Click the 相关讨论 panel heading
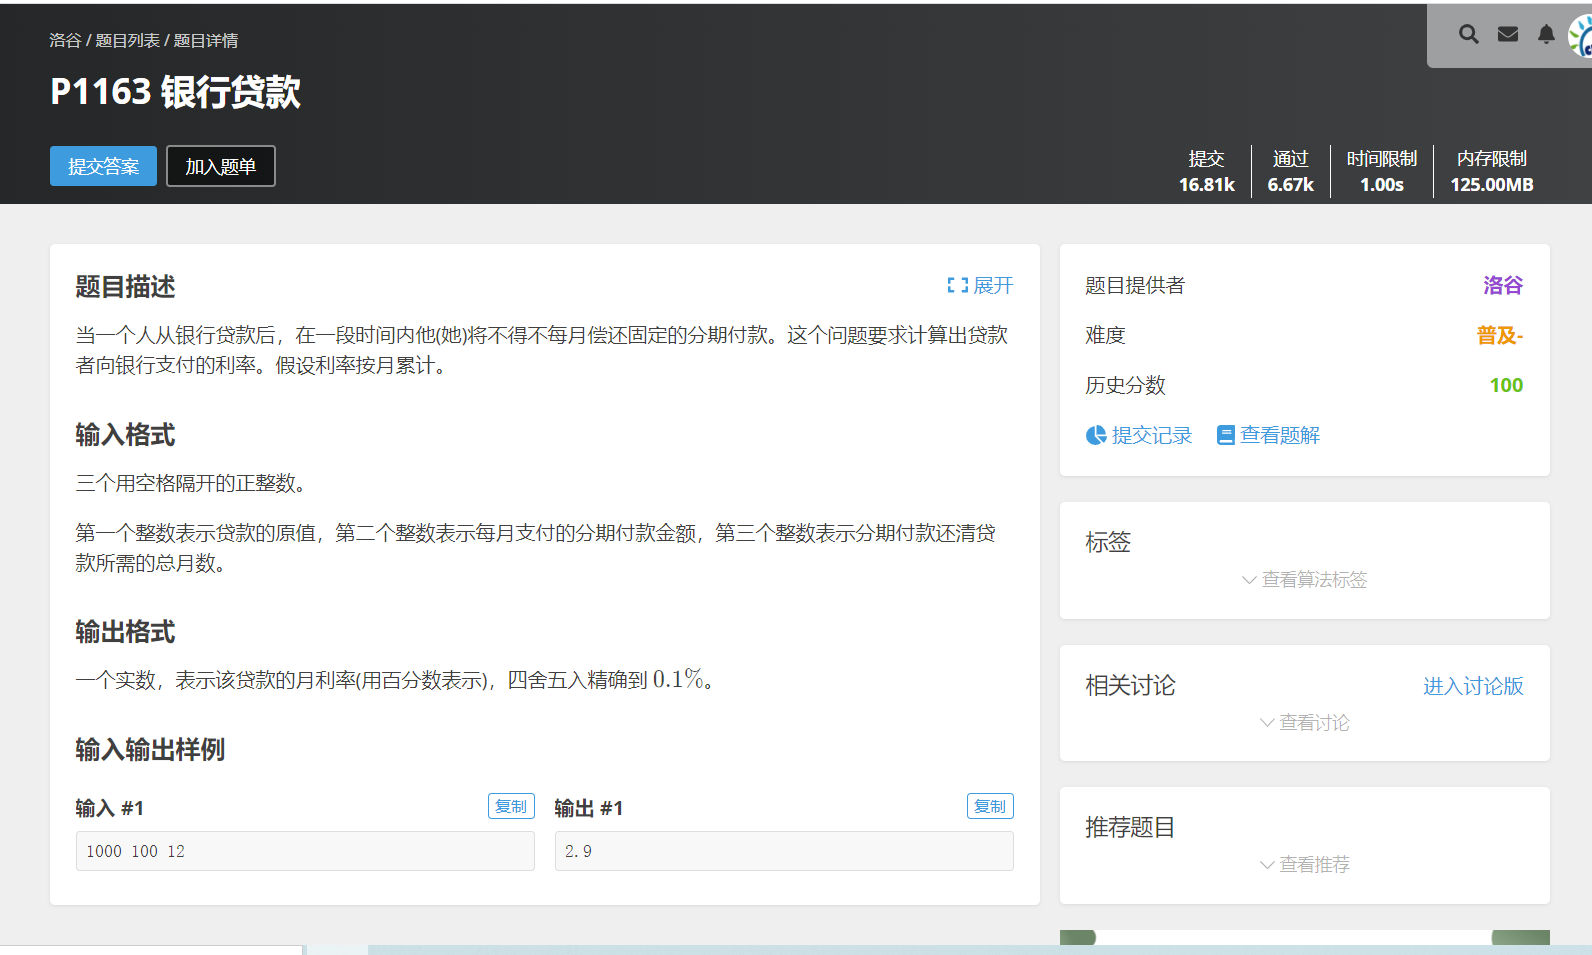The image size is (1592, 955). (1130, 685)
